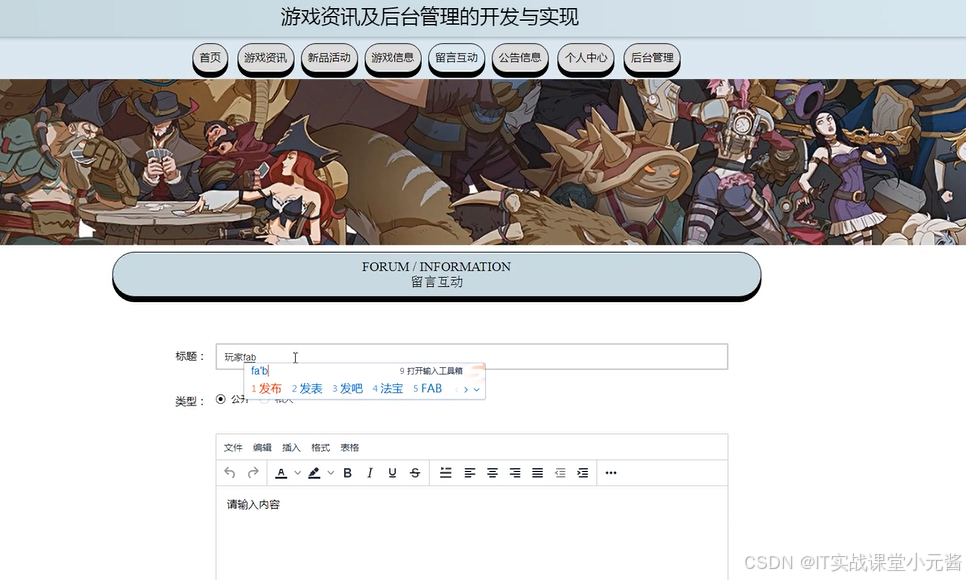Open the 个人中心 page
The width and height of the screenshot is (966, 580).
coord(586,58)
